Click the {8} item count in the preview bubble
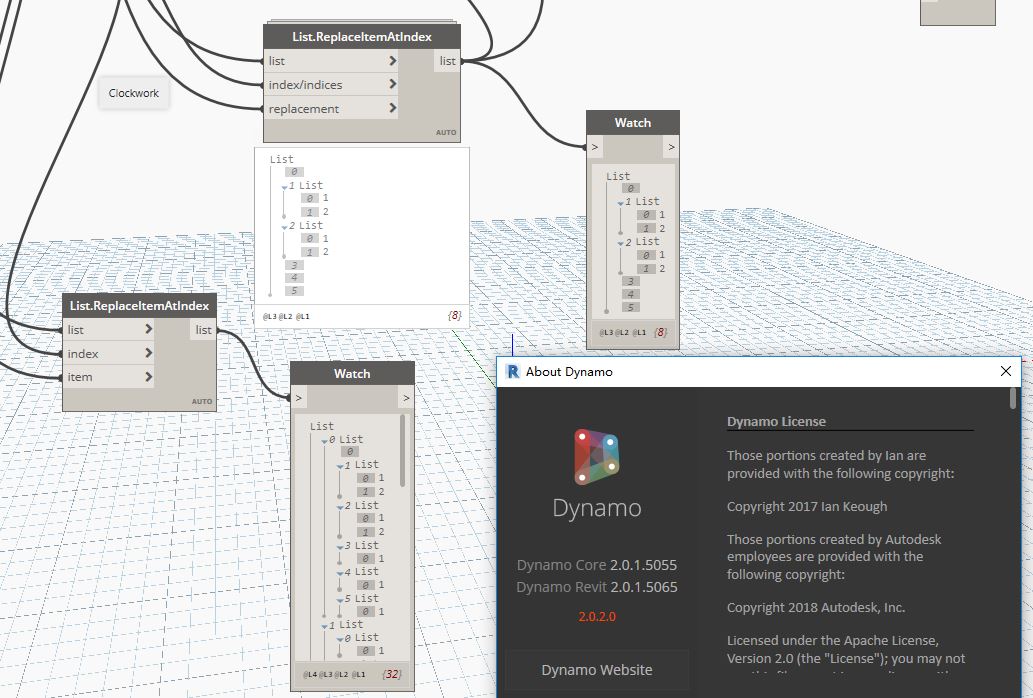Viewport: 1033px width, 698px height. [455, 315]
